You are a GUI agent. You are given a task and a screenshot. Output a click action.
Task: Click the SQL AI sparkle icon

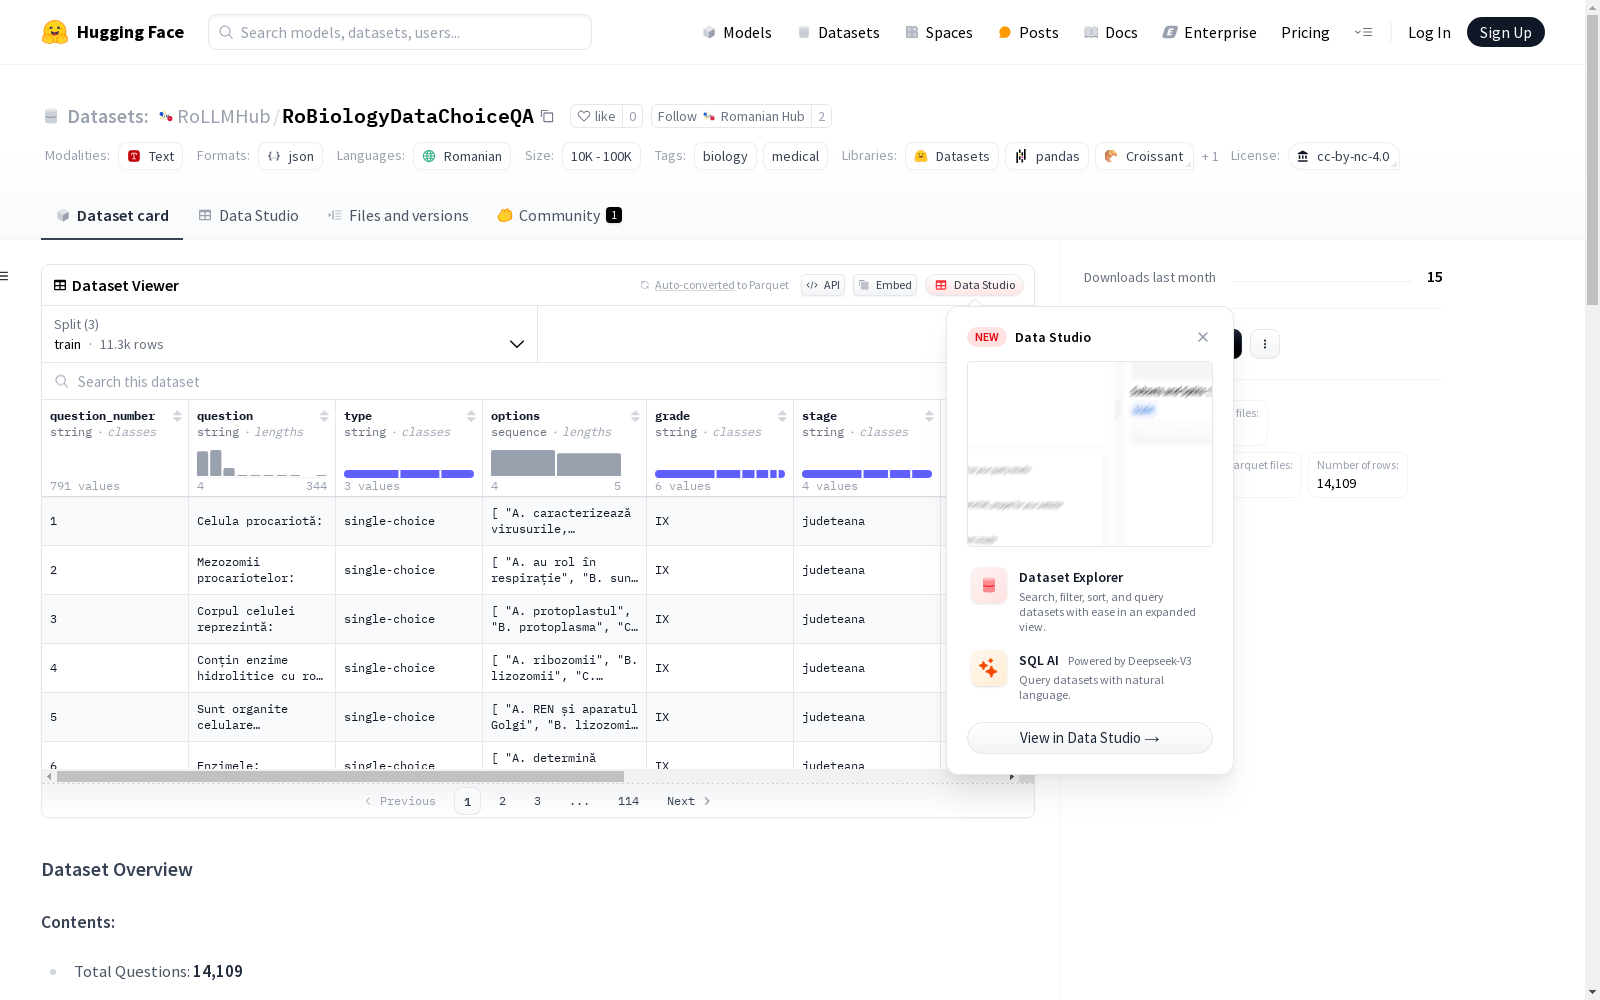pyautogui.click(x=989, y=669)
